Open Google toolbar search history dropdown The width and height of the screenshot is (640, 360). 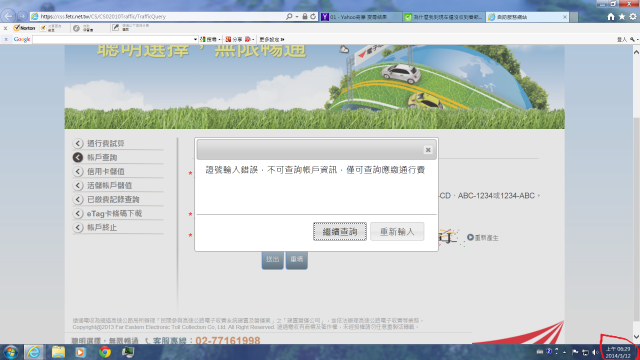195,39
